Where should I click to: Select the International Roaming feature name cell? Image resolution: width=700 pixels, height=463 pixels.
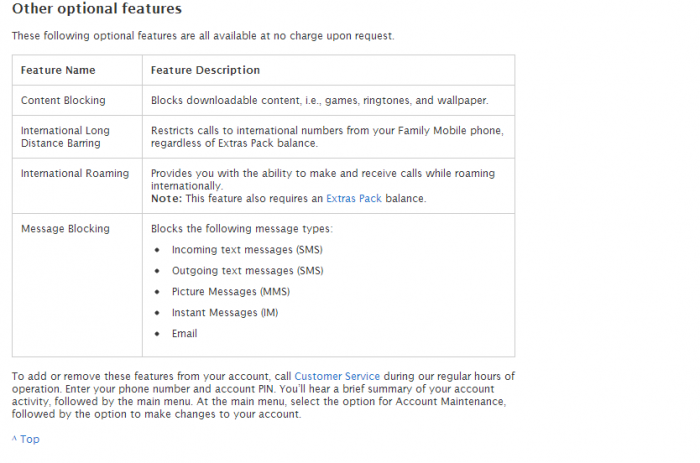(x=75, y=173)
